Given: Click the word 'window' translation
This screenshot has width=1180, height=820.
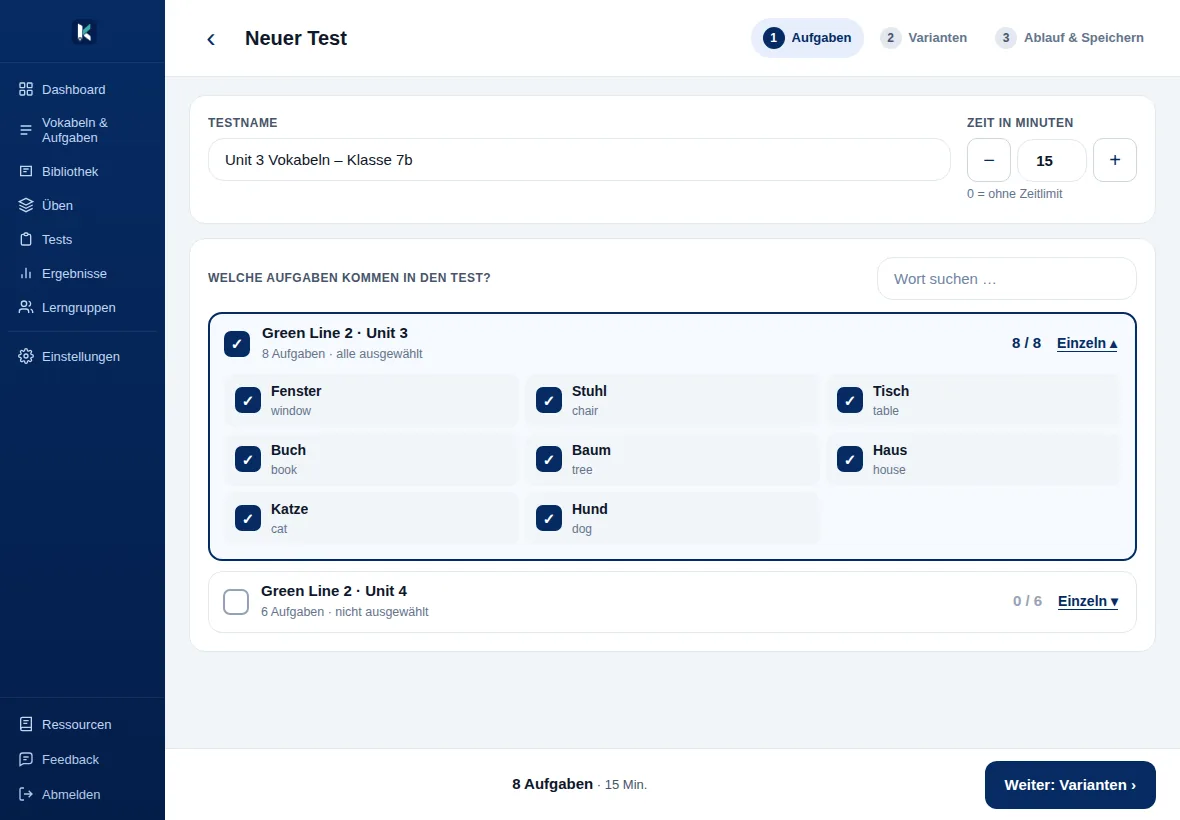Looking at the screenshot, I should tap(290, 411).
